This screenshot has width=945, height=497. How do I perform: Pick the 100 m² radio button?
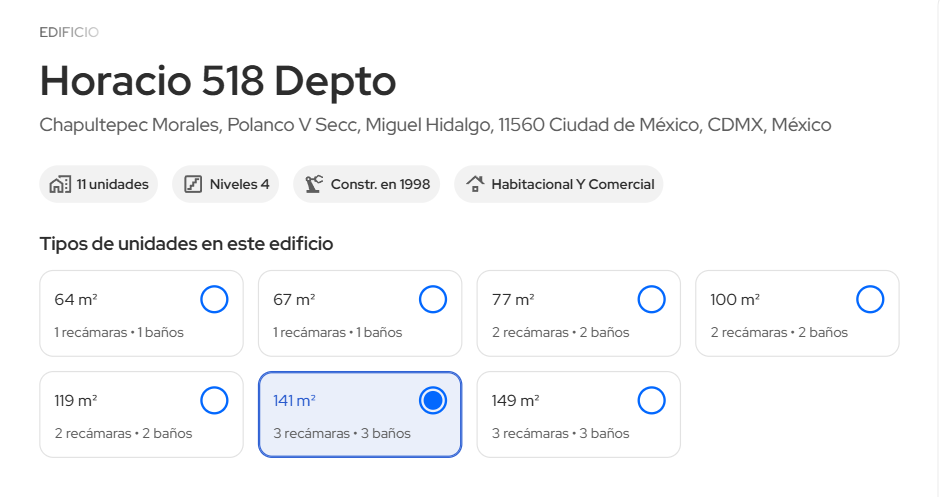[870, 299]
